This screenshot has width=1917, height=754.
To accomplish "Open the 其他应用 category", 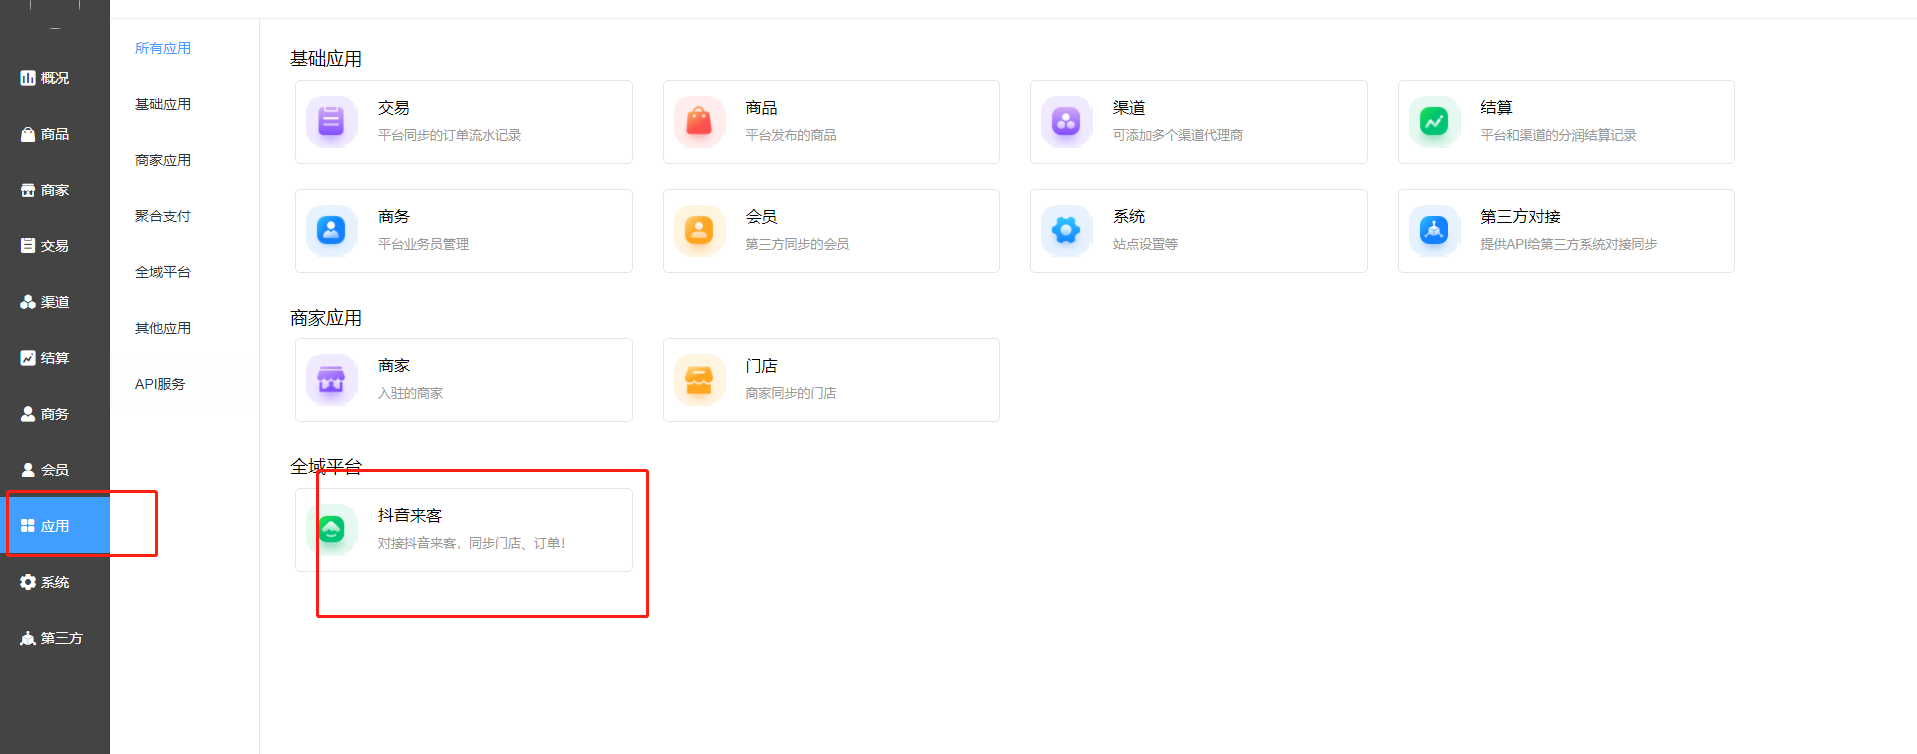I will coord(163,328).
